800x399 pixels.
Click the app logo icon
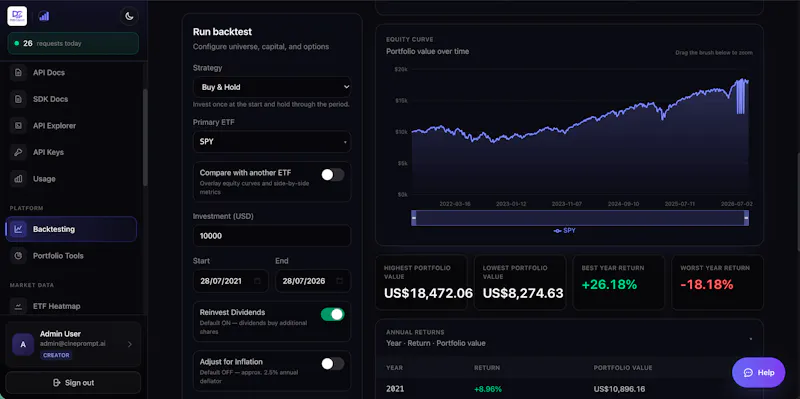(x=17, y=16)
